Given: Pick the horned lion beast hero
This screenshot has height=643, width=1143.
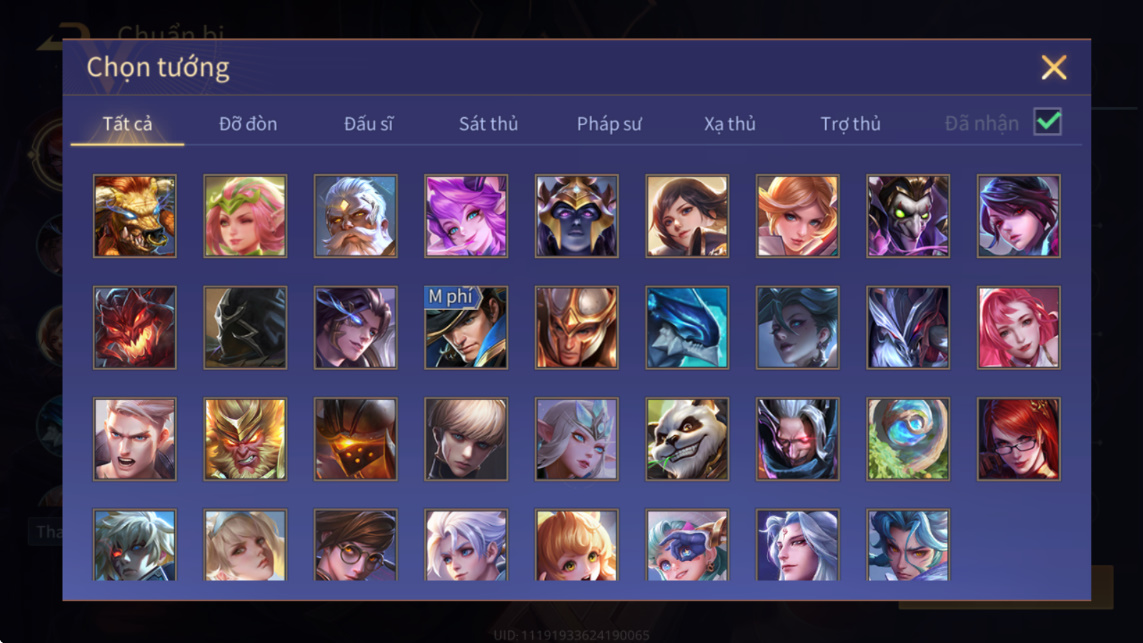Looking at the screenshot, I should point(135,216).
